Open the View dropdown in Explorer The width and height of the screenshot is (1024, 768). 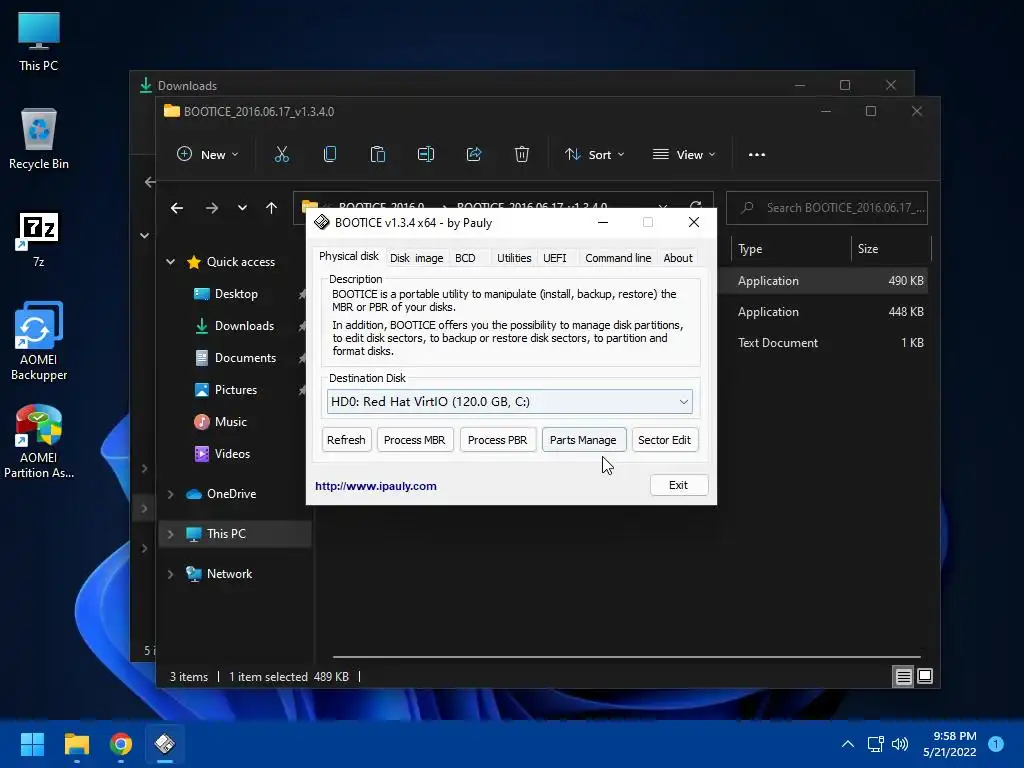click(684, 155)
